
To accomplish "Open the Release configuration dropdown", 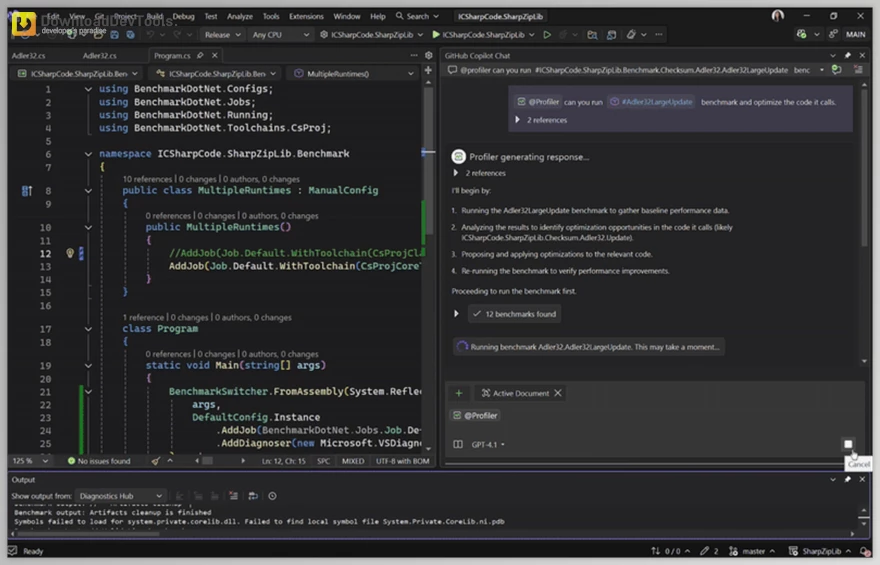I will coord(222,35).
